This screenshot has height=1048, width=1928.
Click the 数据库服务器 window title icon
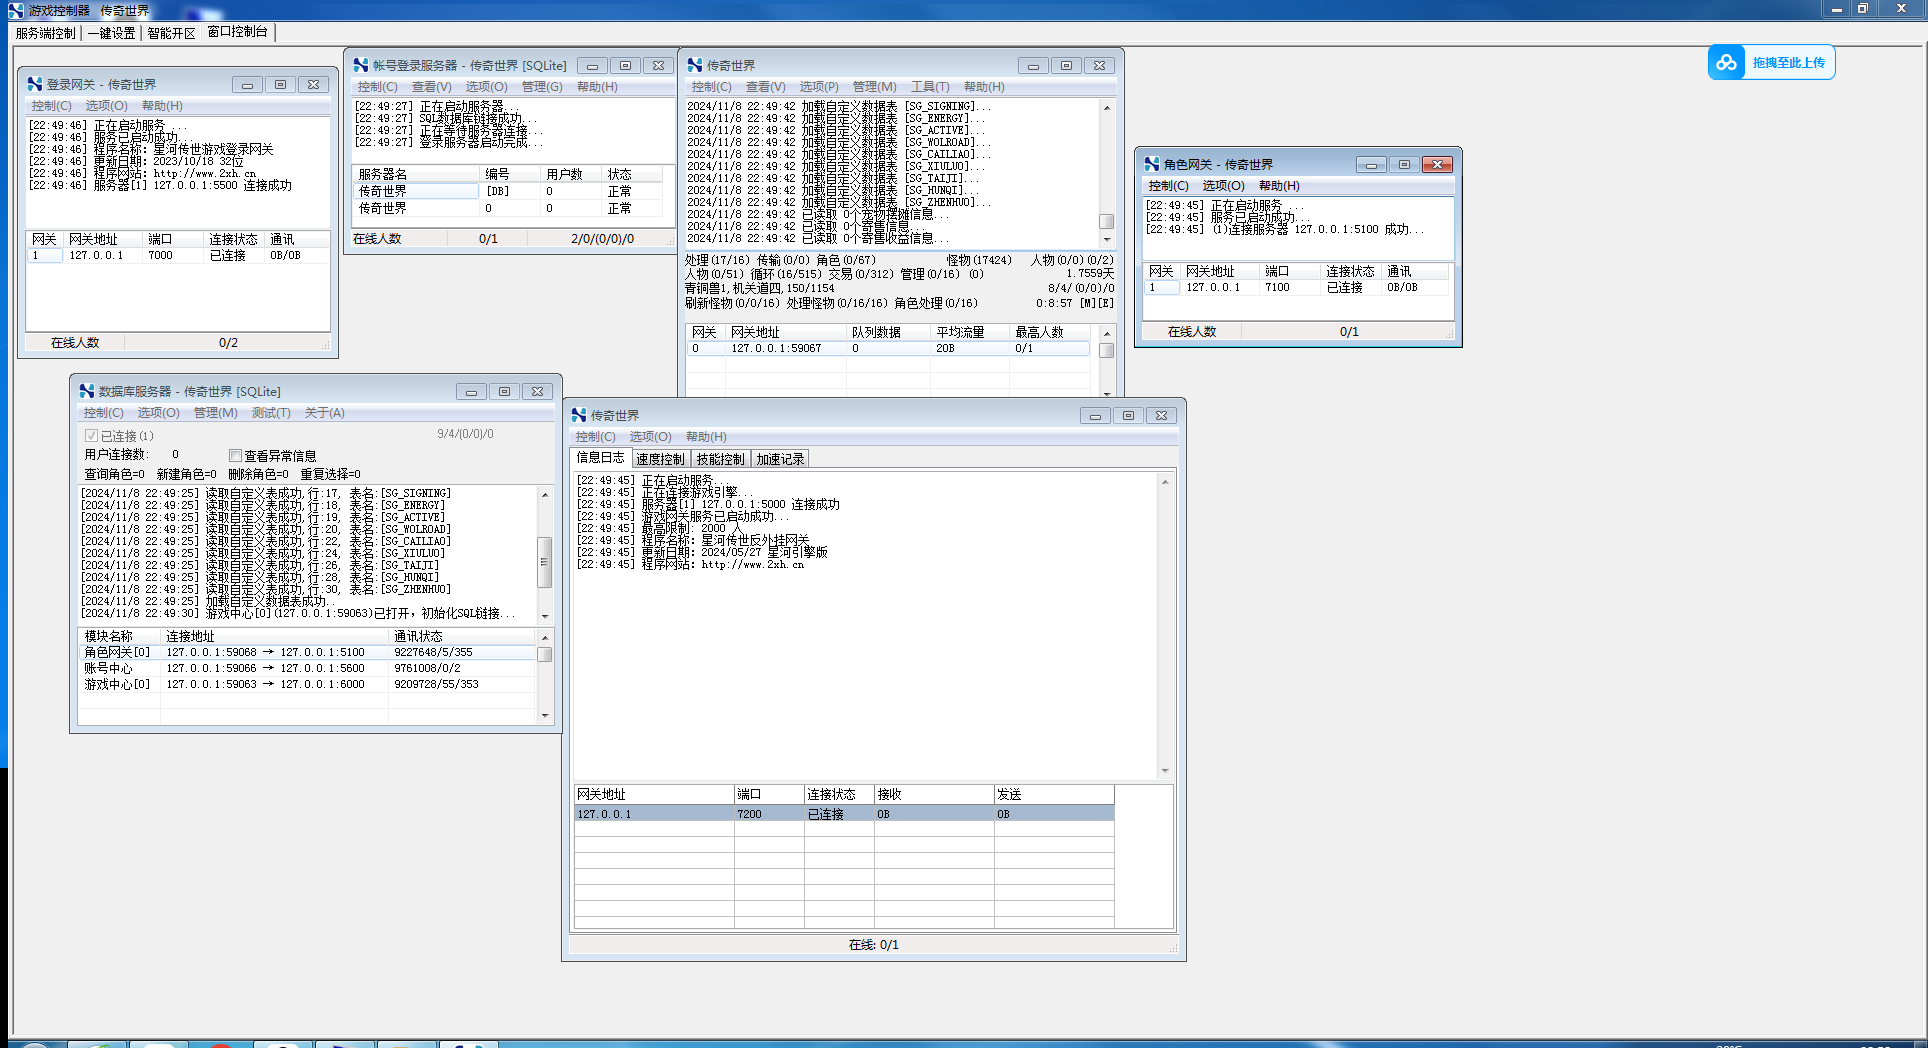87,391
